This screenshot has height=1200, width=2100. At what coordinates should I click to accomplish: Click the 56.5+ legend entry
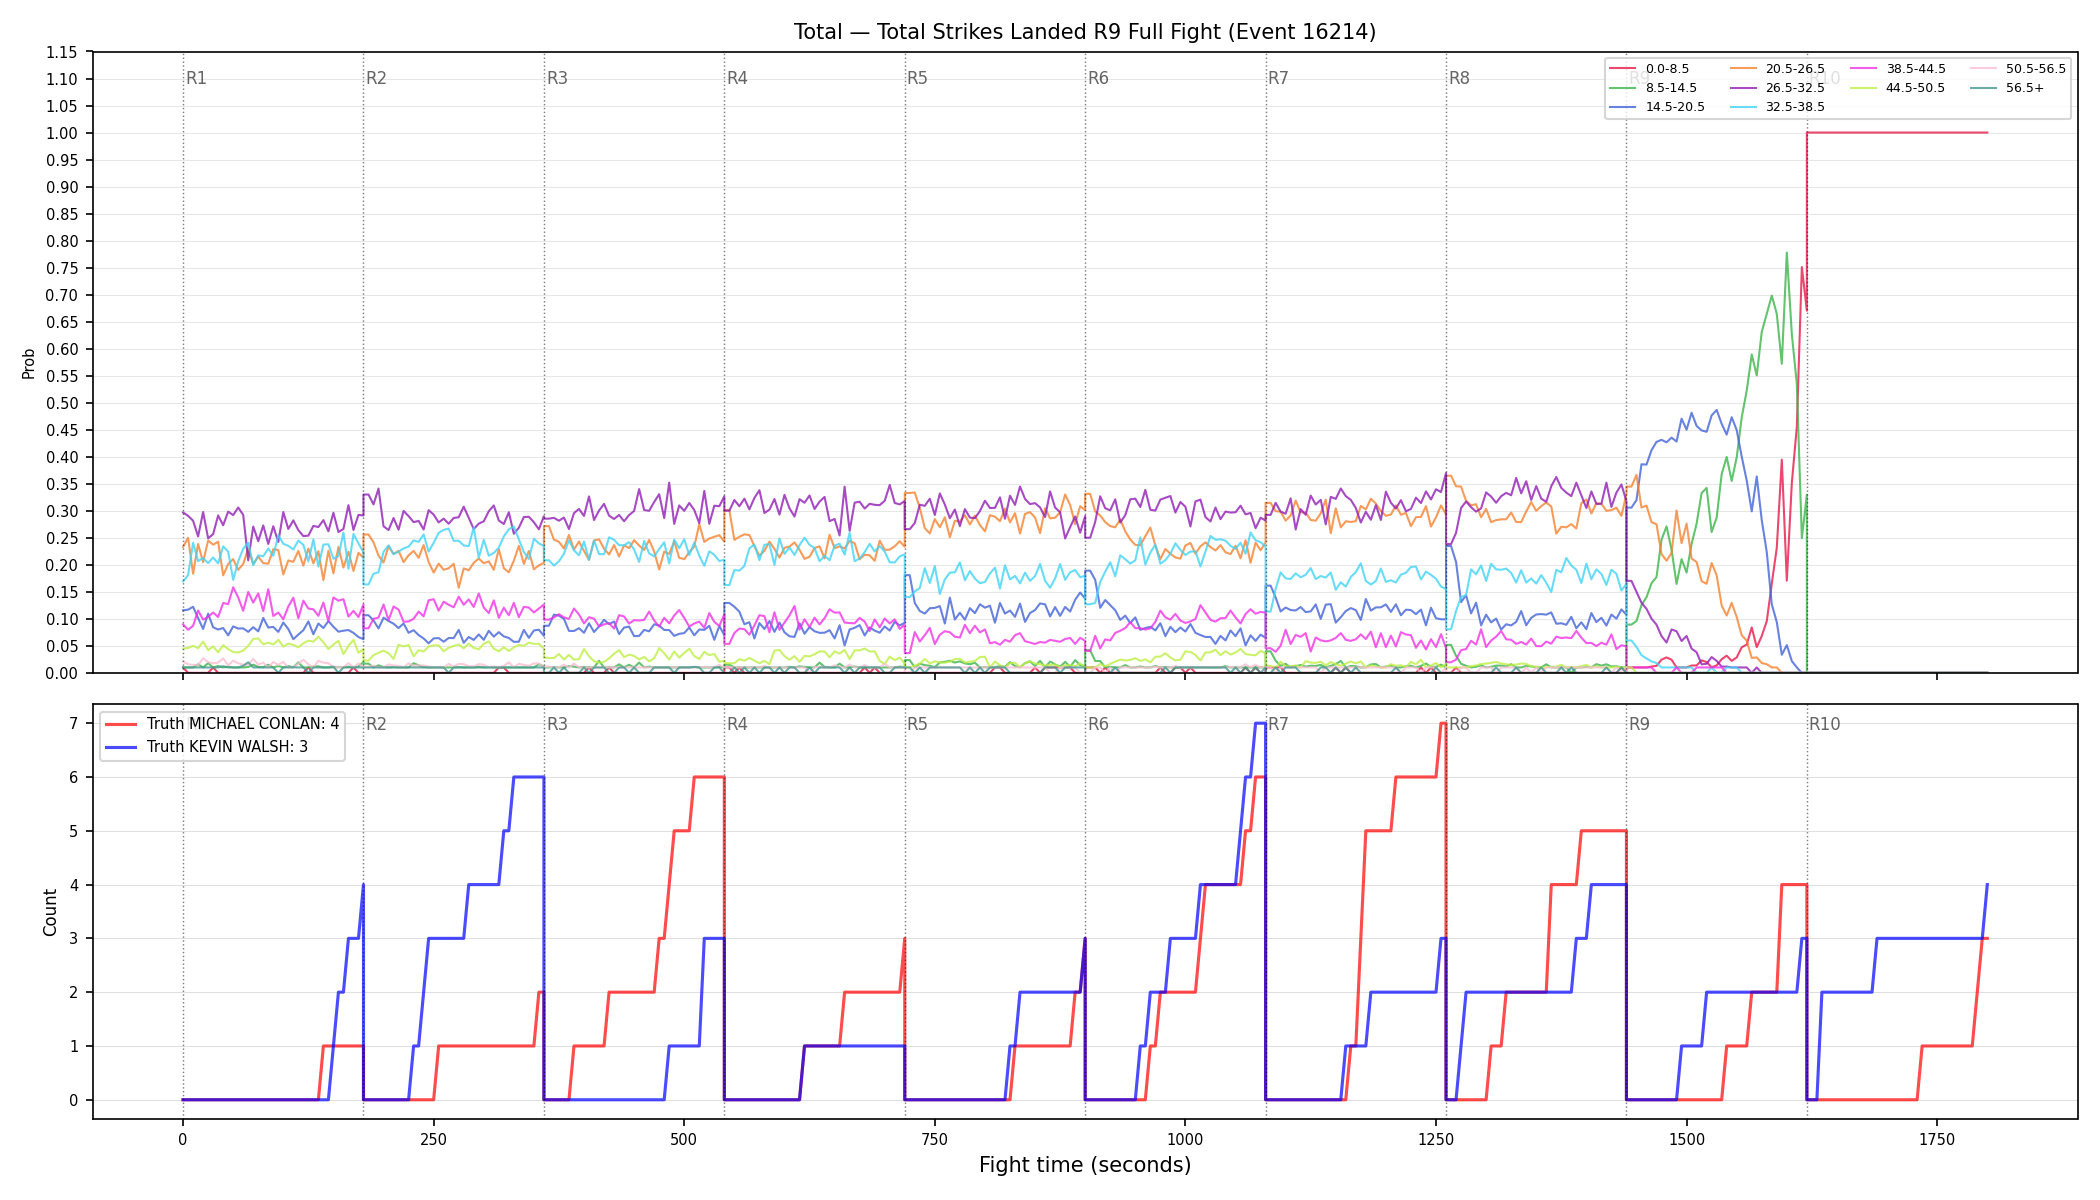[2007, 88]
